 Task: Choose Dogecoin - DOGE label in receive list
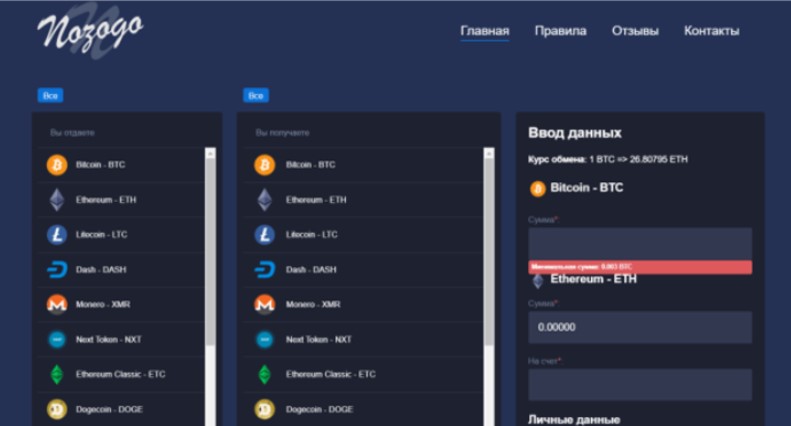319,409
